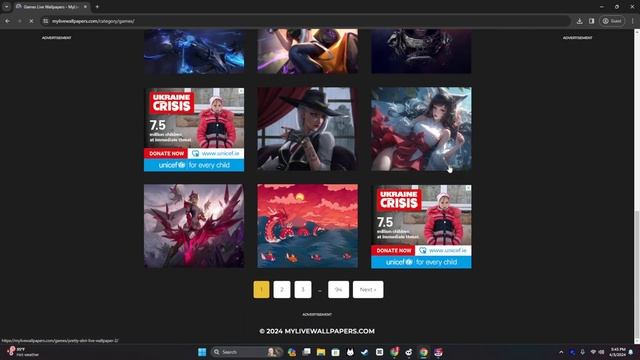This screenshot has height=360, width=640.
Task: Go back to the previous page
Action: pyautogui.click(x=8, y=21)
